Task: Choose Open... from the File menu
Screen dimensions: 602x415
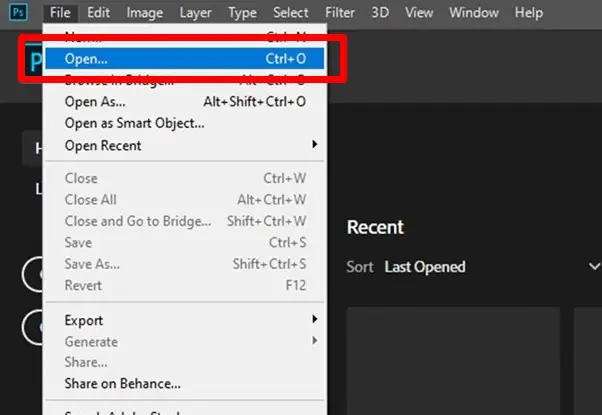Action: (185, 59)
